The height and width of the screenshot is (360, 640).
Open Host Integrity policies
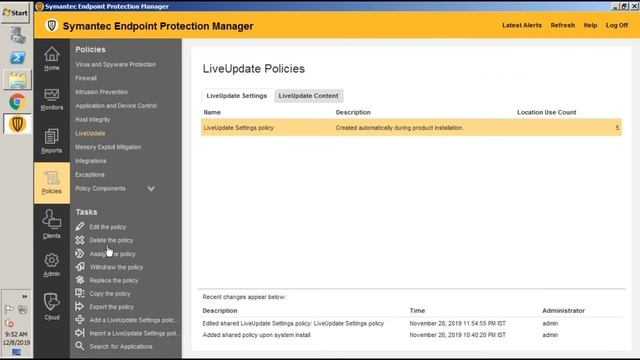pyautogui.click(x=93, y=120)
